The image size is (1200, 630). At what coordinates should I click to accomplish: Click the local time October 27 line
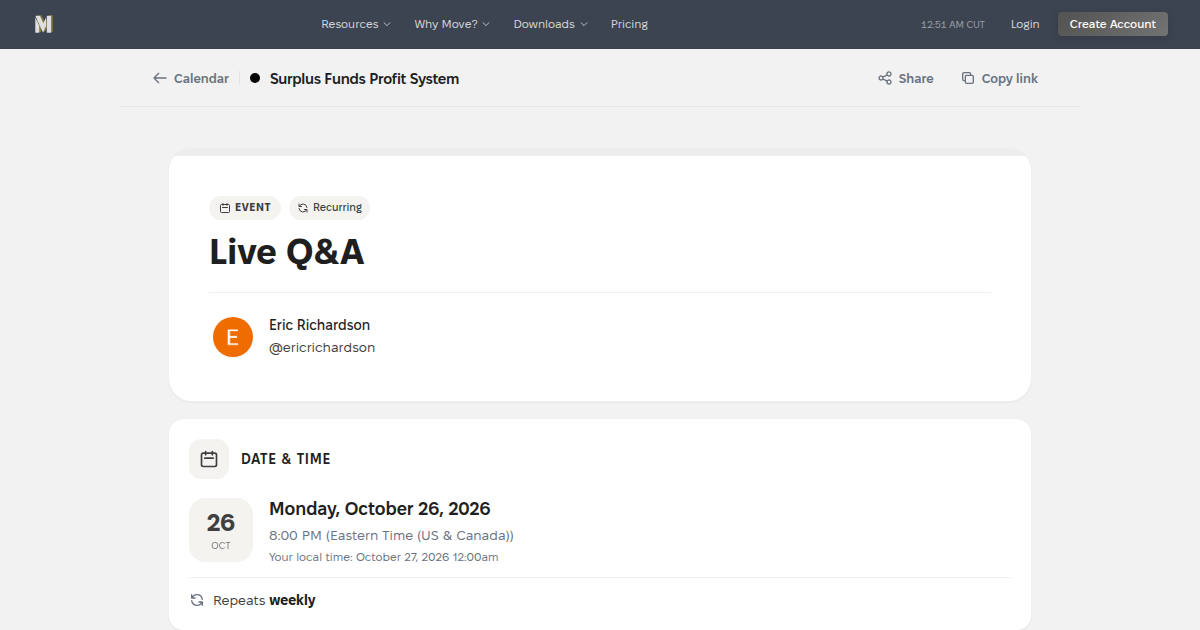click(384, 557)
